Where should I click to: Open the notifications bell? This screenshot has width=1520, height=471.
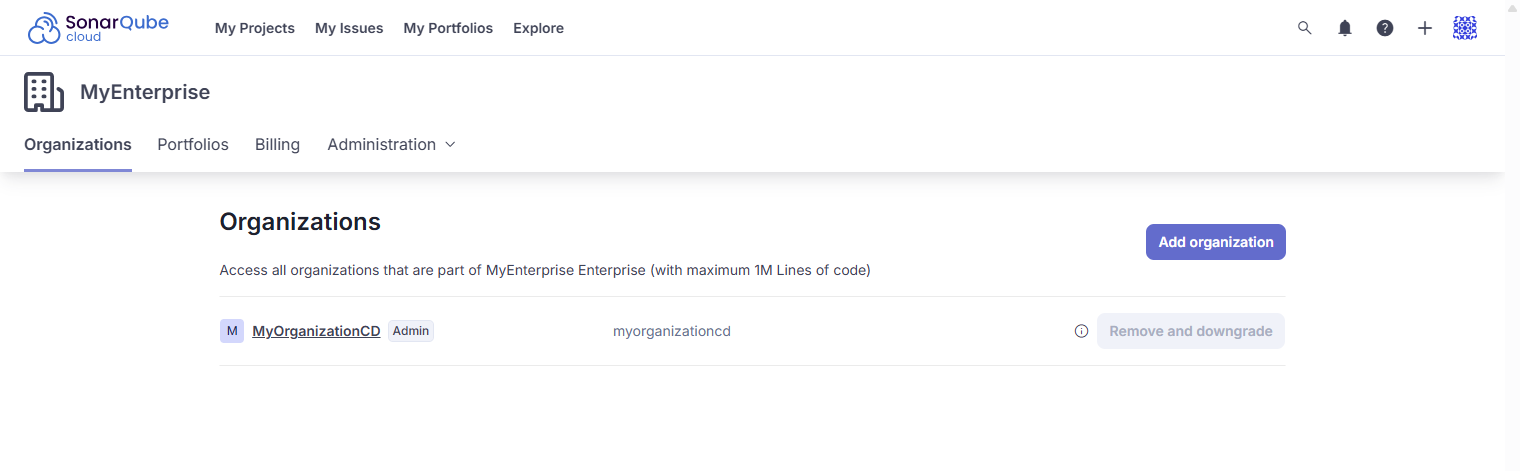[x=1345, y=28]
